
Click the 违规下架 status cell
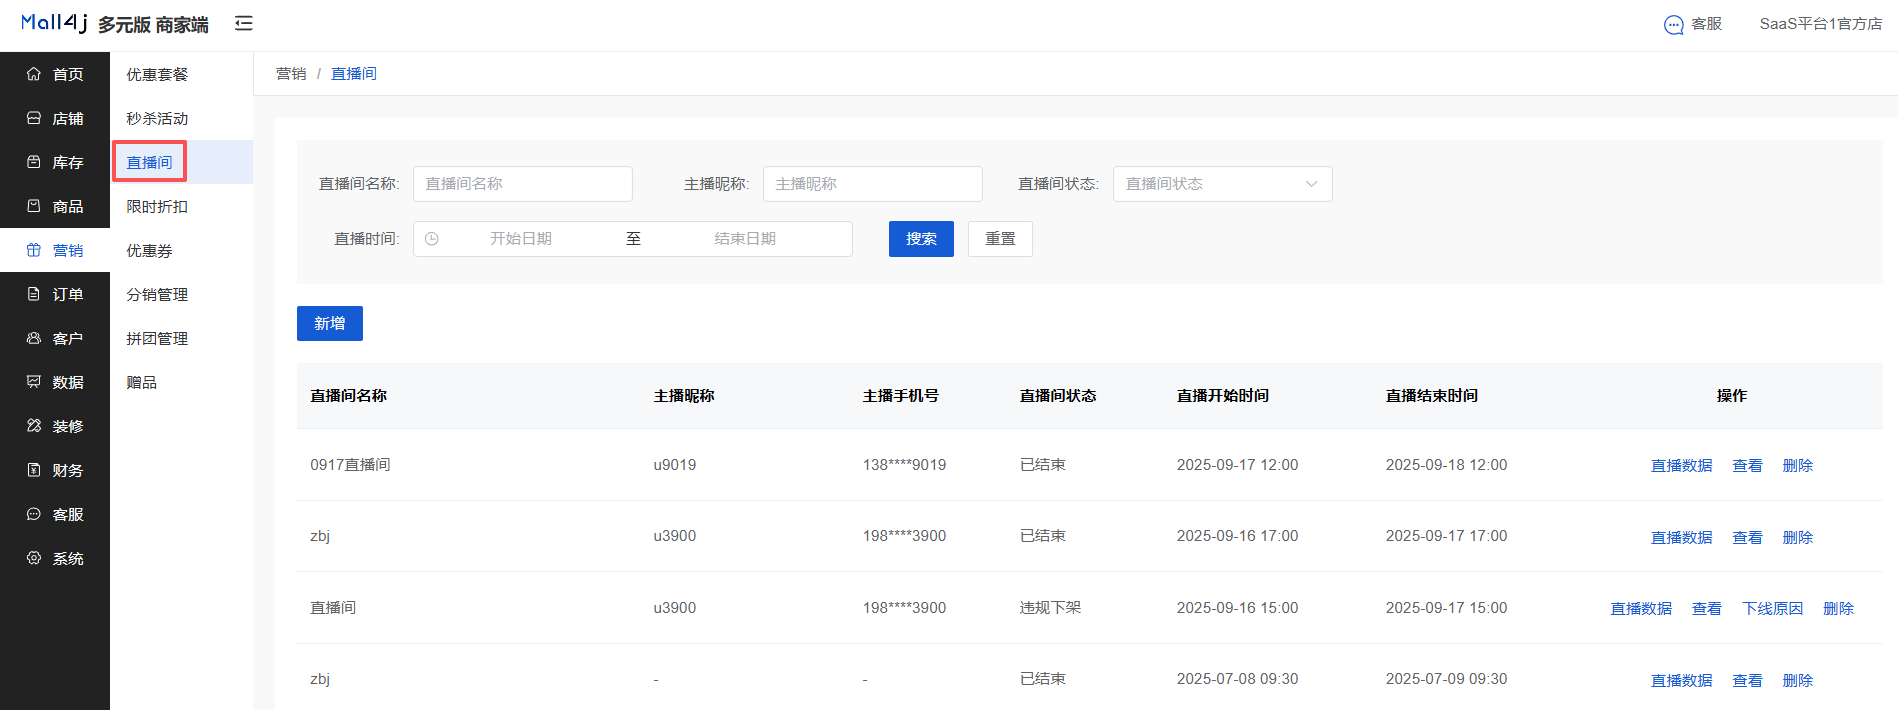point(1050,608)
